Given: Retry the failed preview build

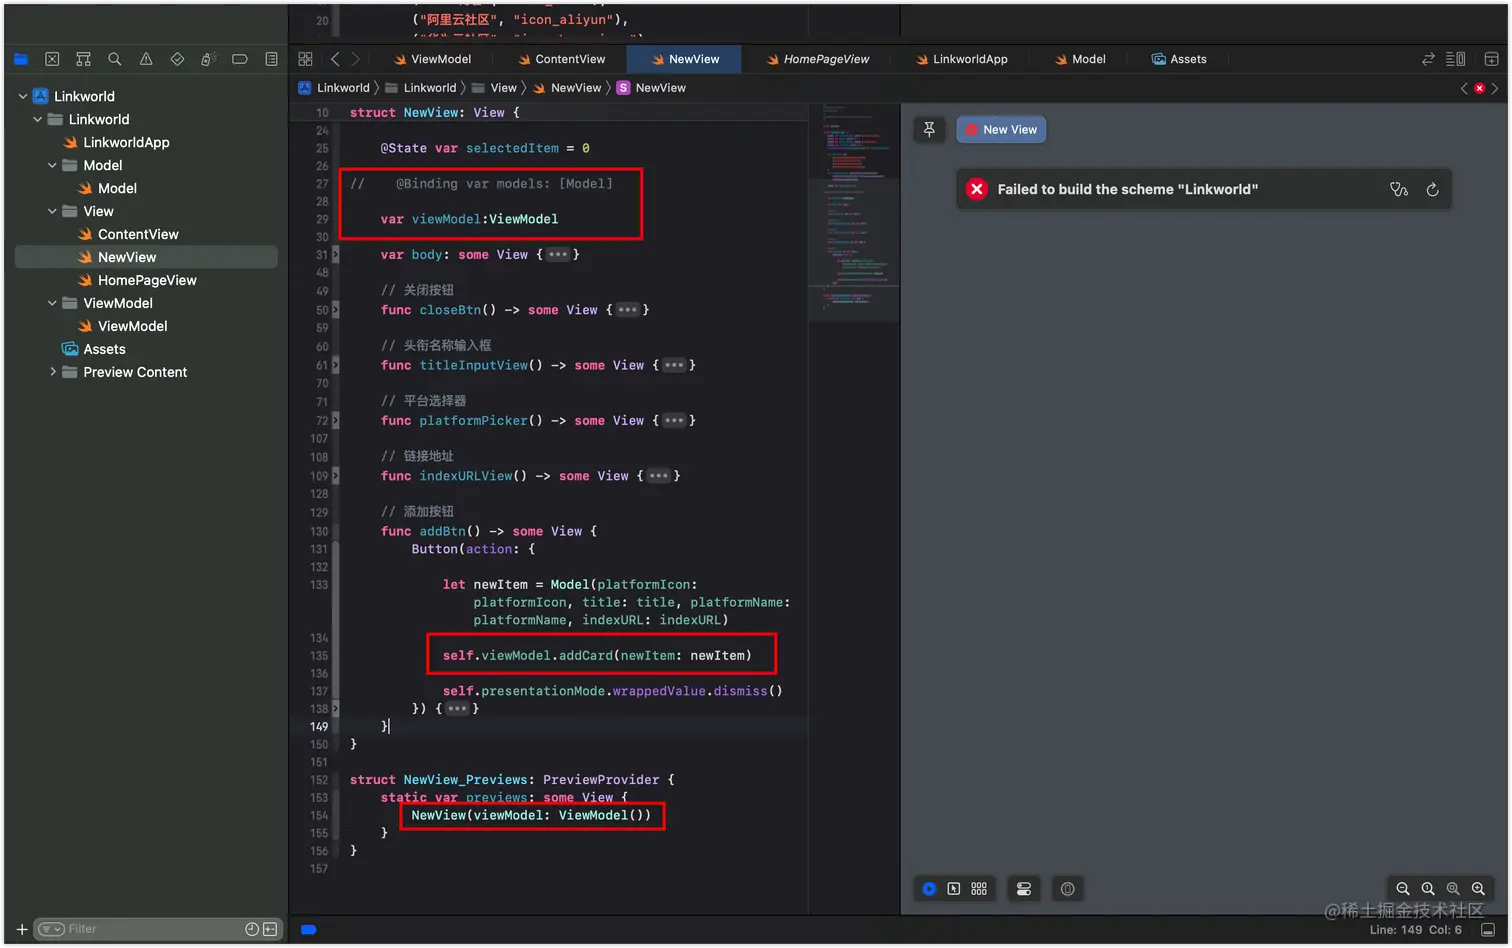Looking at the screenshot, I should [x=1432, y=189].
